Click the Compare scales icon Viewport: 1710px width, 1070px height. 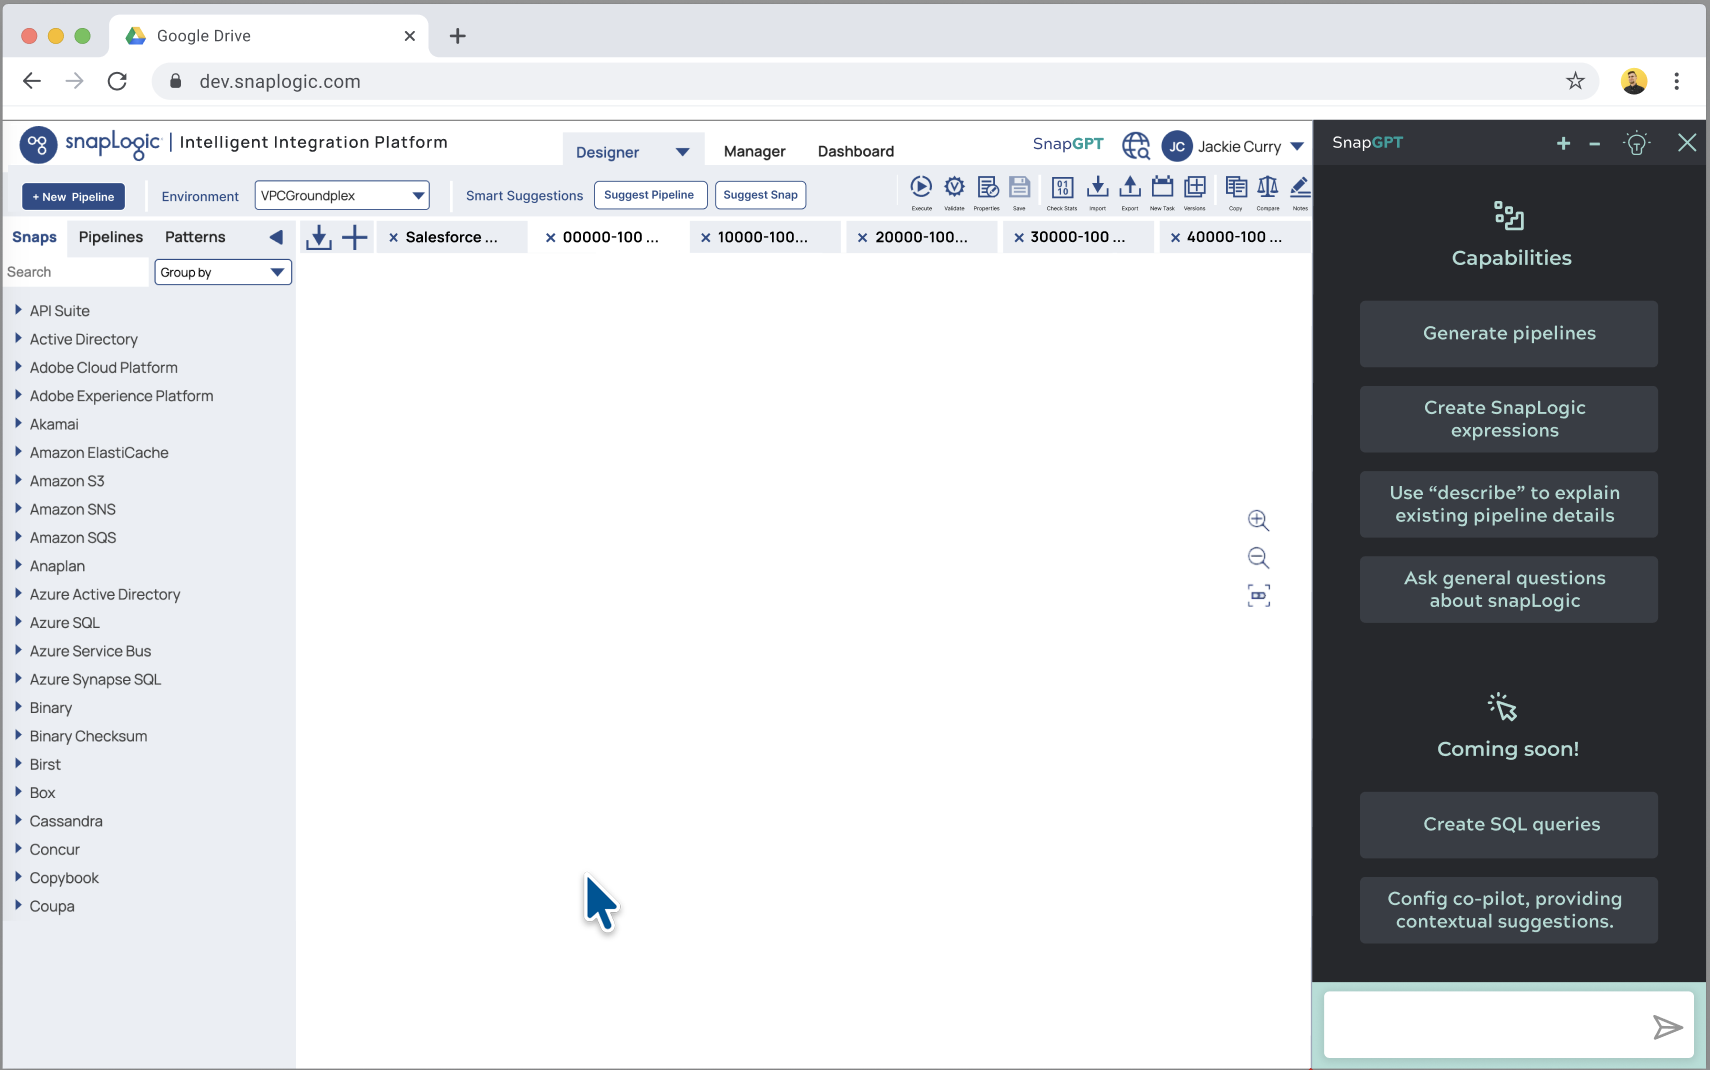click(1268, 187)
